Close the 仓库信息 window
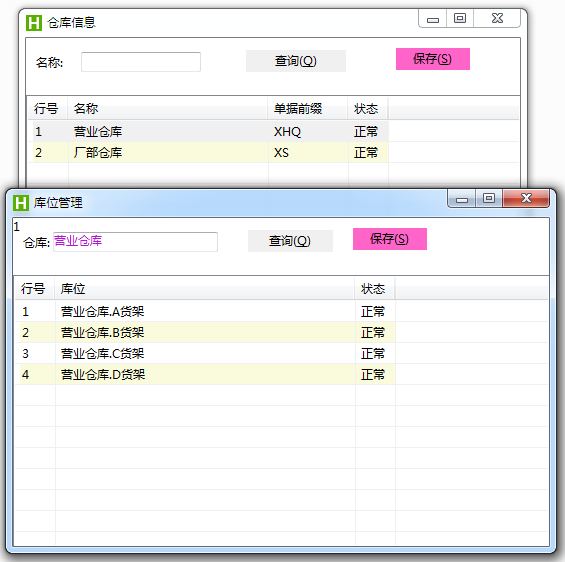 coord(497,19)
